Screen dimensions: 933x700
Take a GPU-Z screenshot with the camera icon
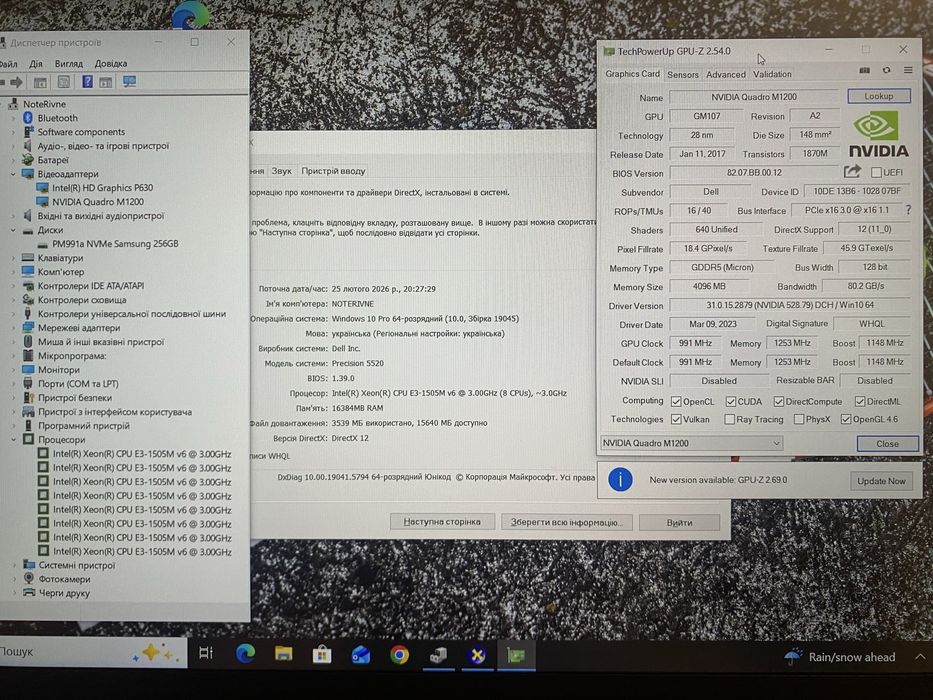click(865, 70)
